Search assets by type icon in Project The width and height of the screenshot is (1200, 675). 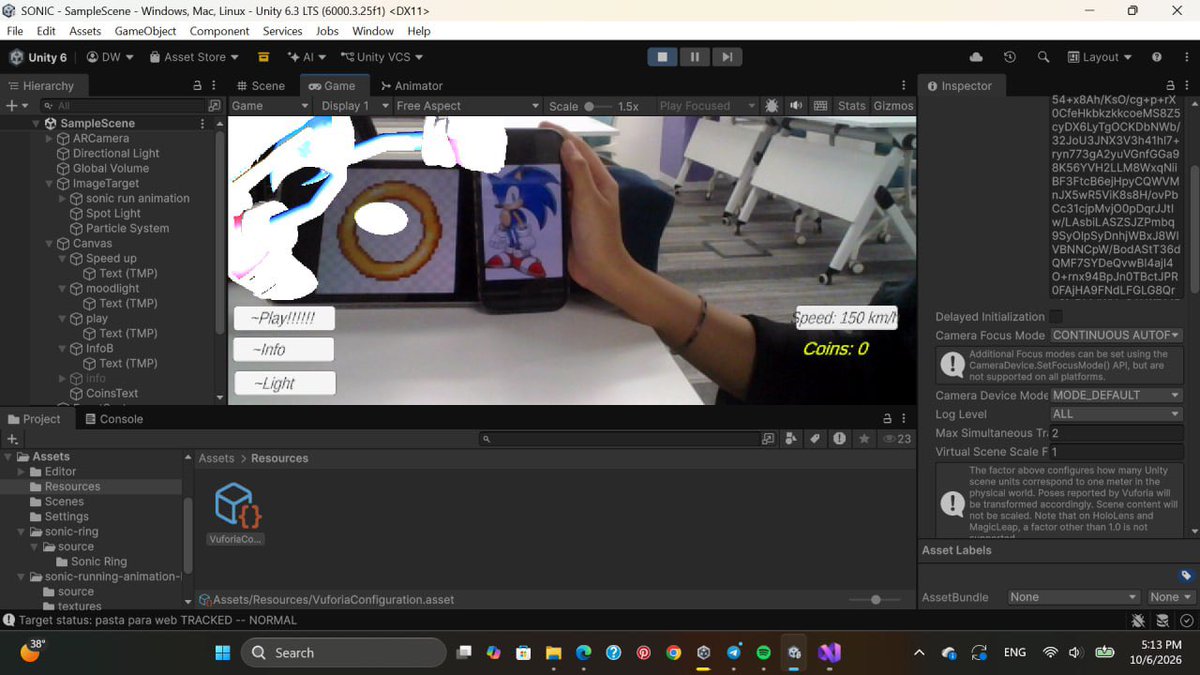tap(791, 439)
